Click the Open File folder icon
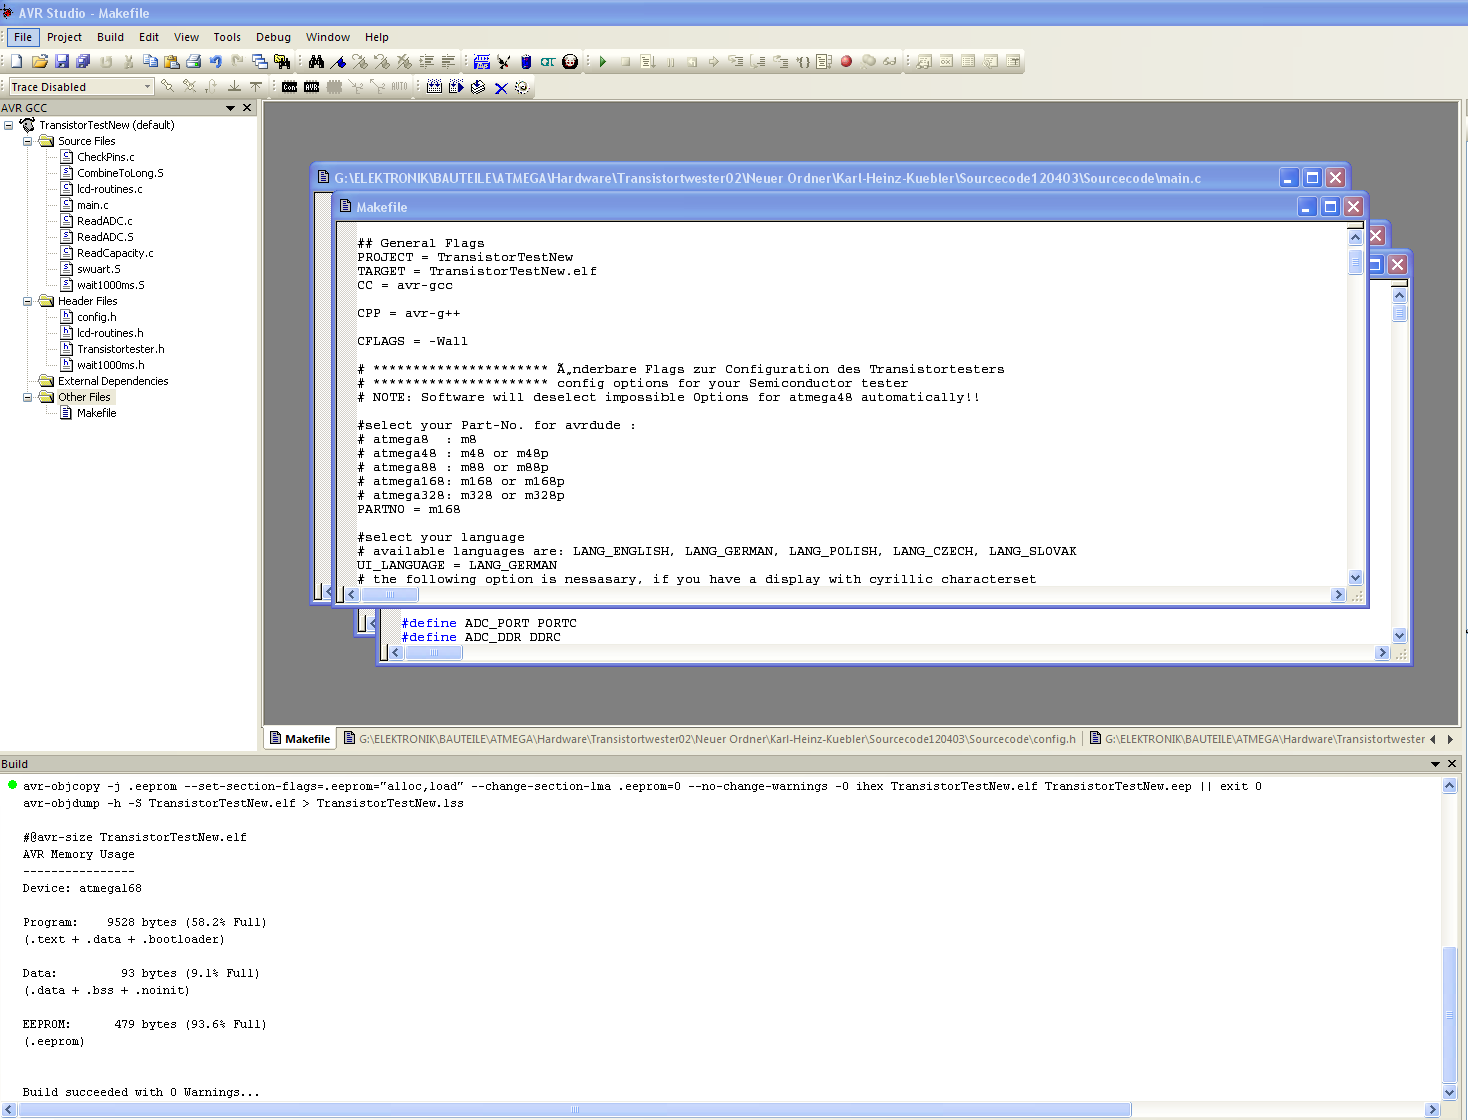Viewport: 1468px width, 1120px height. [40, 62]
